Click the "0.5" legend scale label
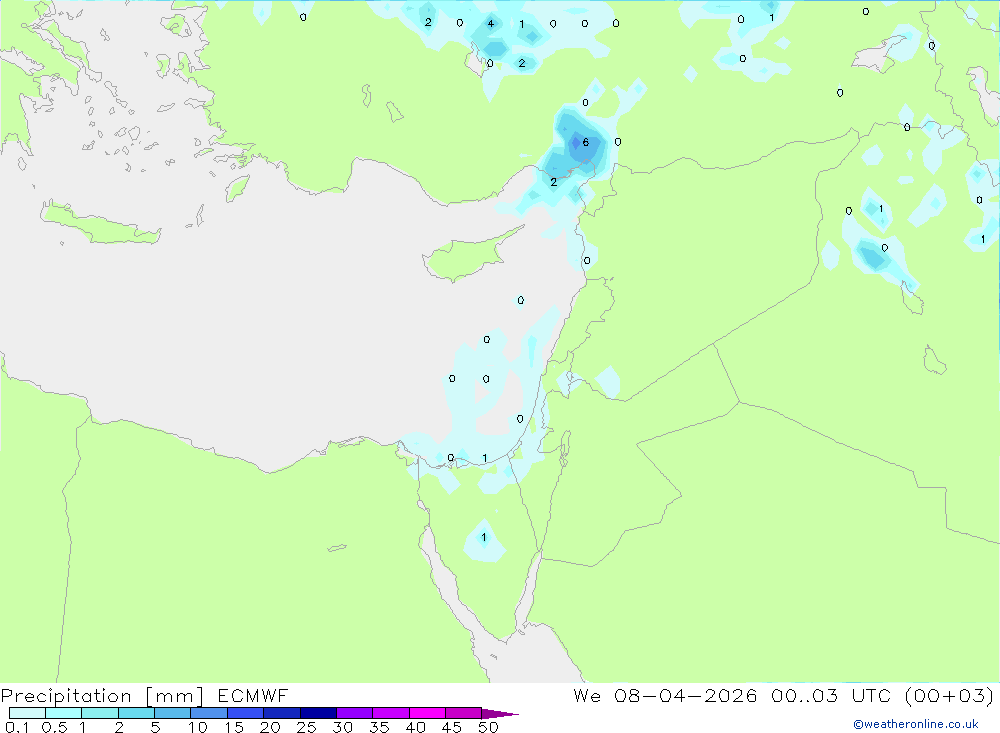The height and width of the screenshot is (733, 1000). tap(54, 727)
